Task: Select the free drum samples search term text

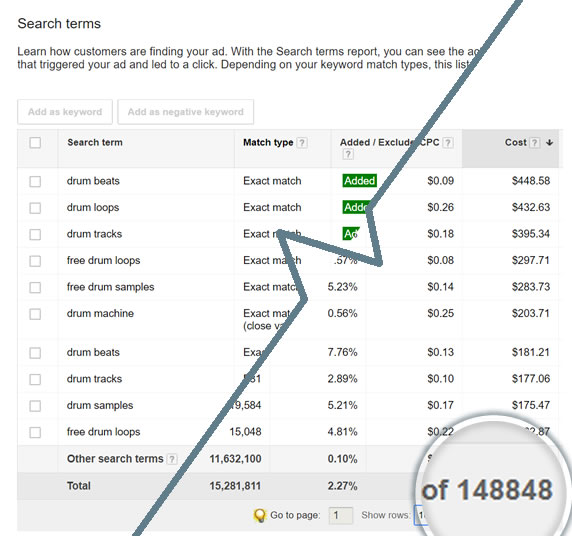Action: pyautogui.click(x=111, y=287)
